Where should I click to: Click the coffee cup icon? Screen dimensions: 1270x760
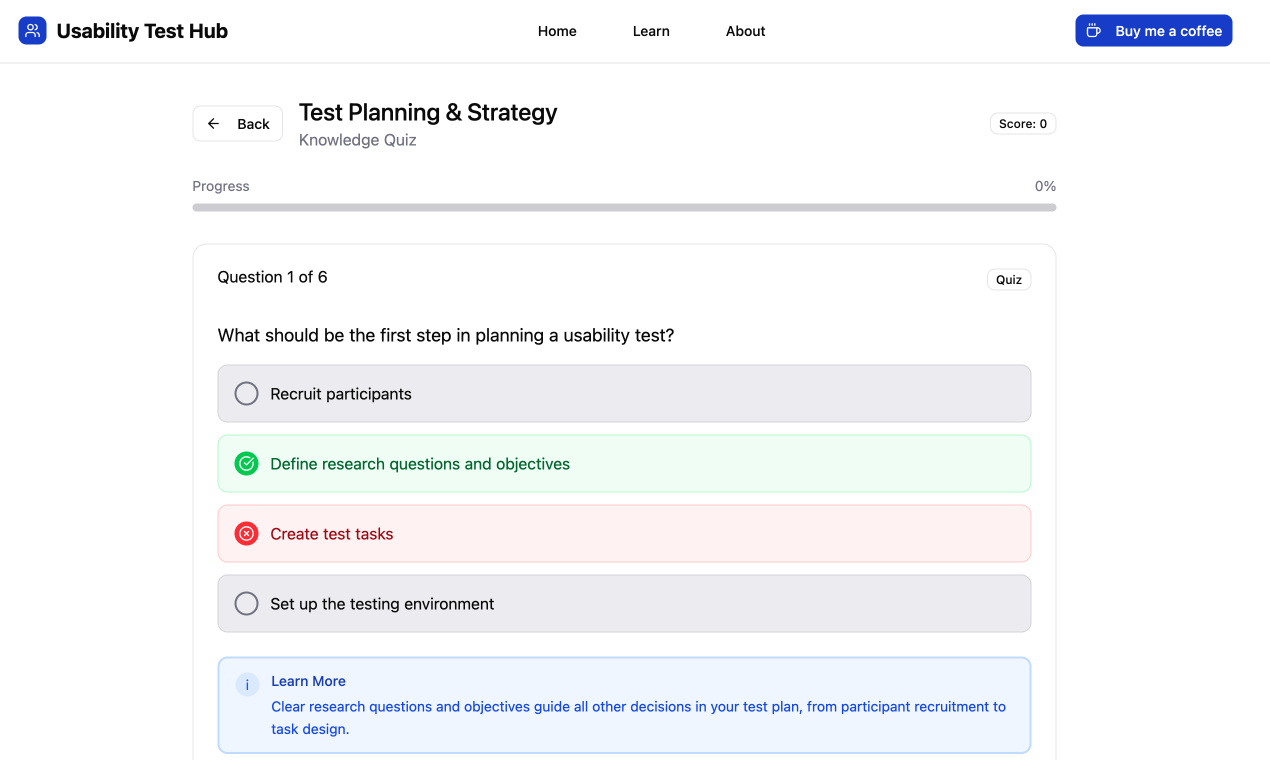pyautogui.click(x=1094, y=31)
